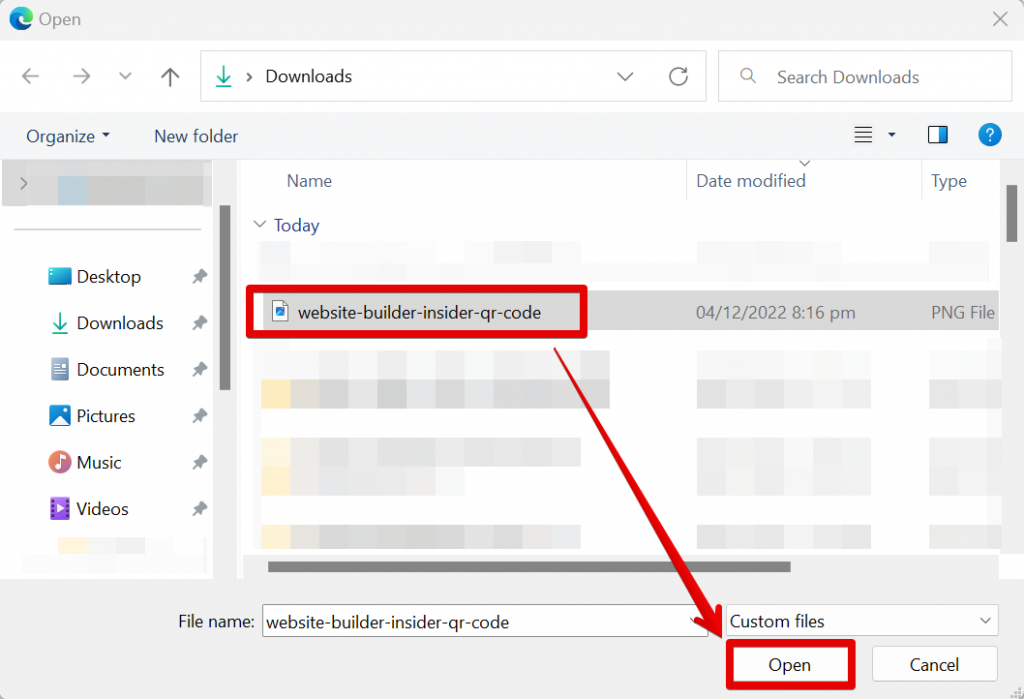This screenshot has height=699, width=1024.
Task: Click the view layout icon
Action: [x=864, y=135]
